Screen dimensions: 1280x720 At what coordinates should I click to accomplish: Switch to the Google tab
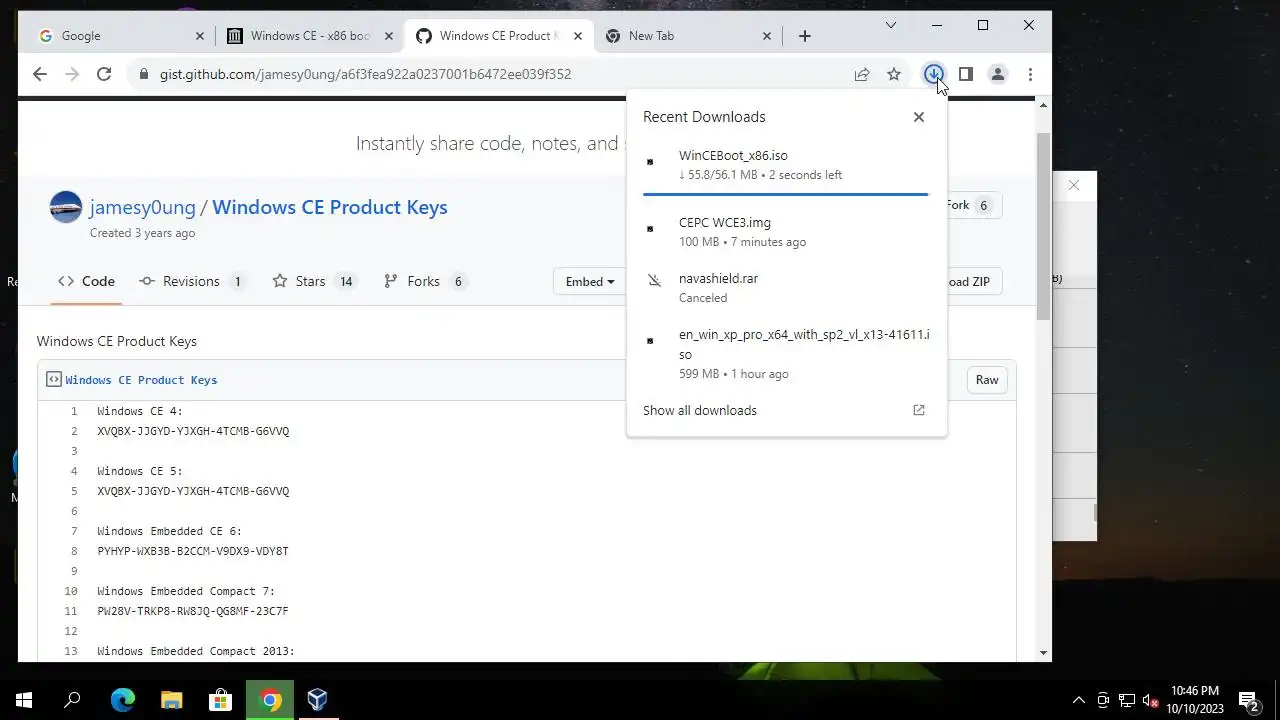click(x=120, y=36)
